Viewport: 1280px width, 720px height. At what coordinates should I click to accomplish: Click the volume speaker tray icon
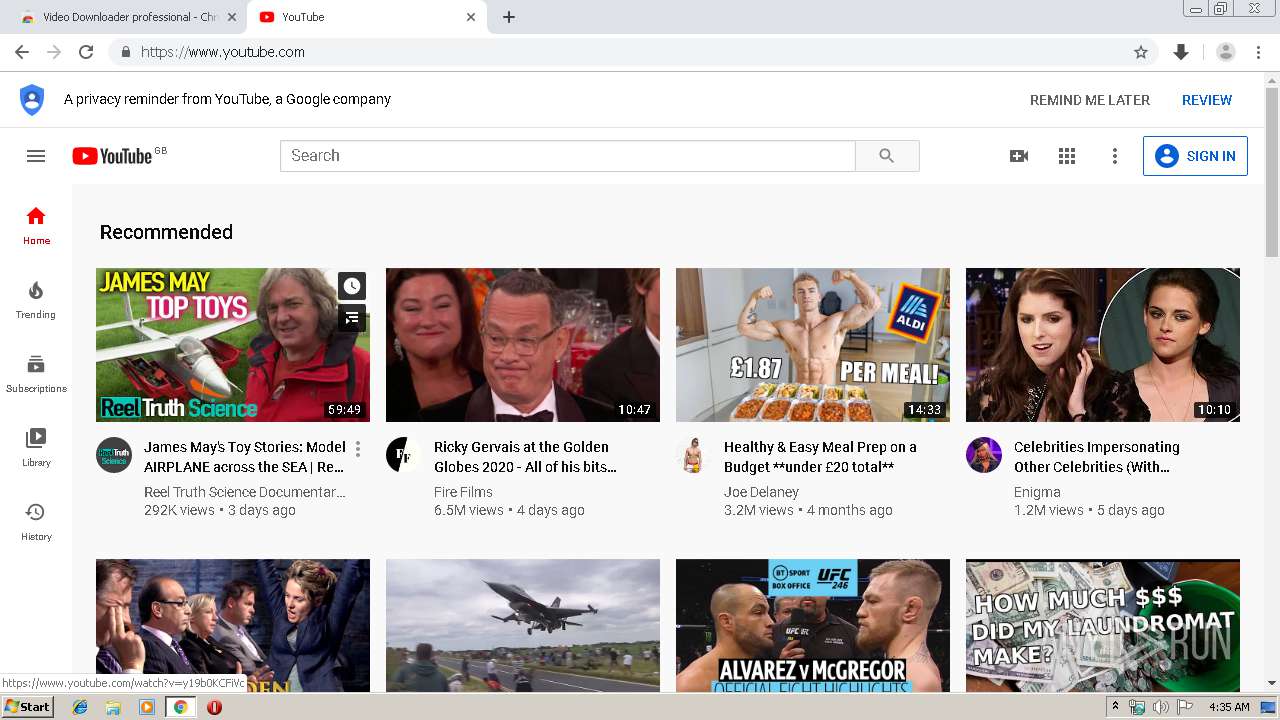(1160, 707)
